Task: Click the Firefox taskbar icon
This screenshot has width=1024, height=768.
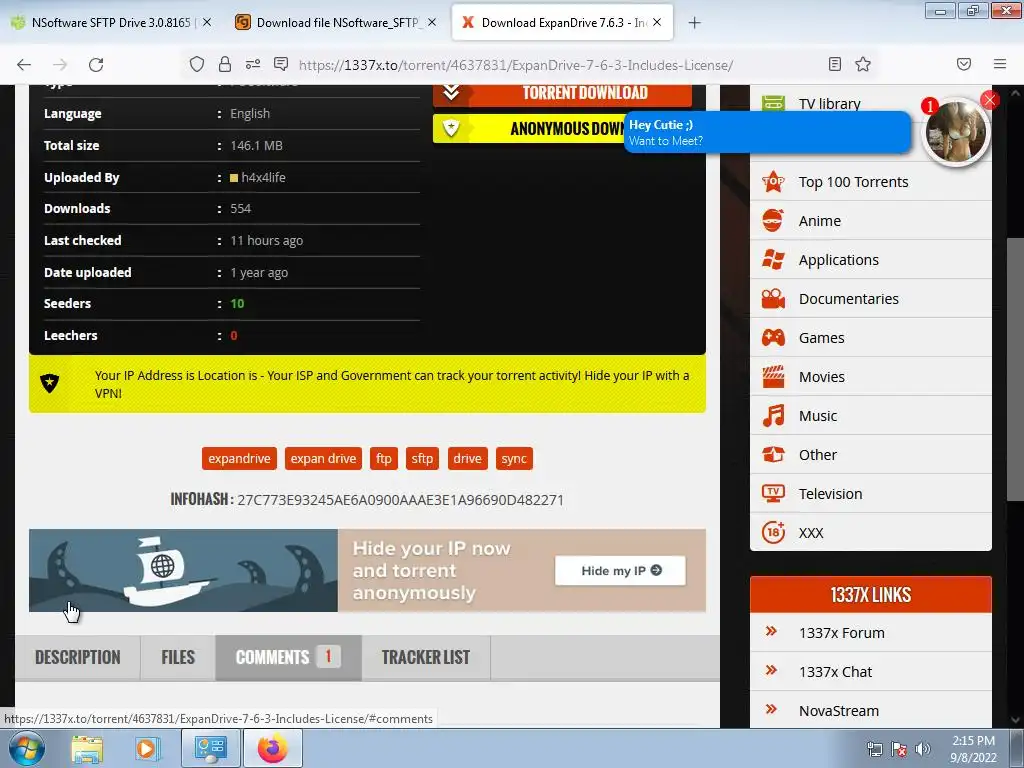Action: 272,748
